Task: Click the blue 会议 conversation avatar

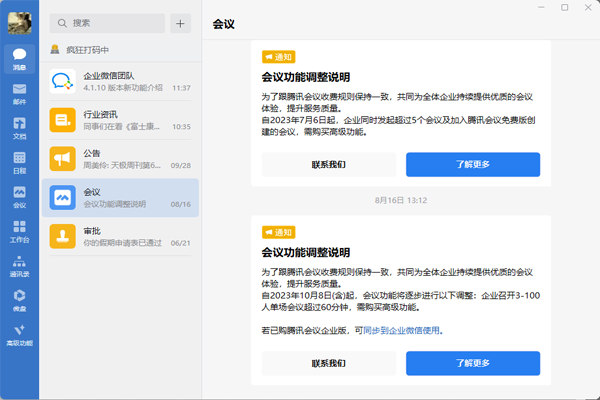Action: [62, 198]
